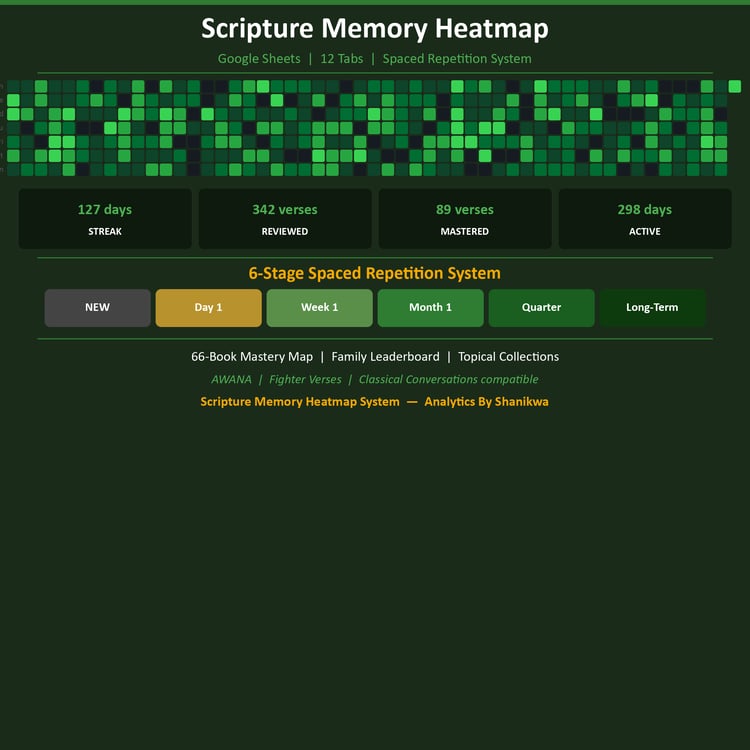Open the Long-Term stage button

(x=652, y=308)
